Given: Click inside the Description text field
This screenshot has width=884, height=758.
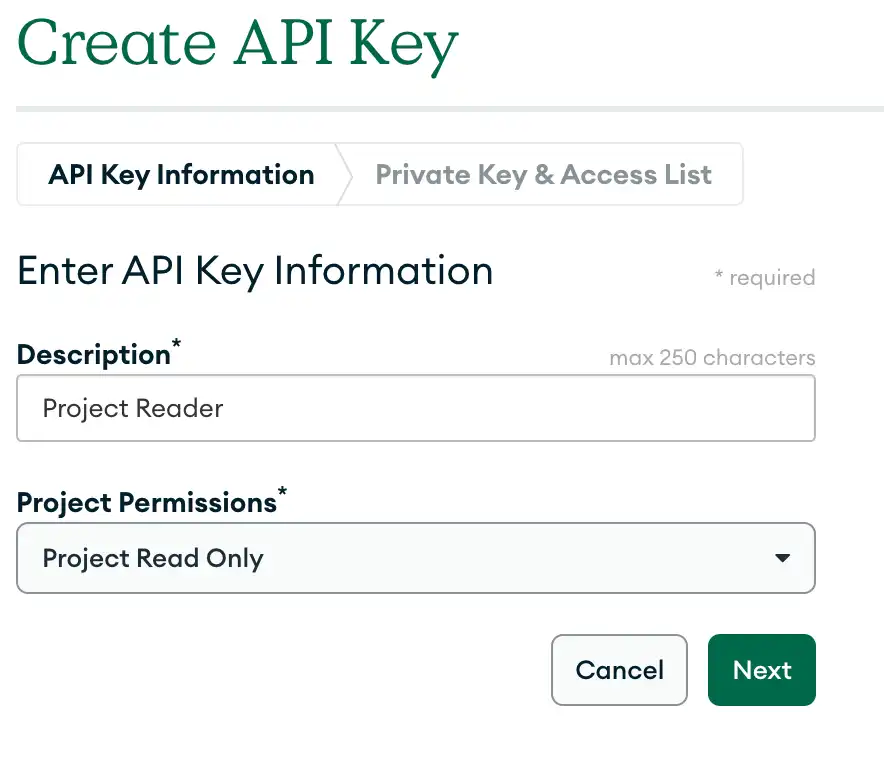Looking at the screenshot, I should [x=416, y=408].
